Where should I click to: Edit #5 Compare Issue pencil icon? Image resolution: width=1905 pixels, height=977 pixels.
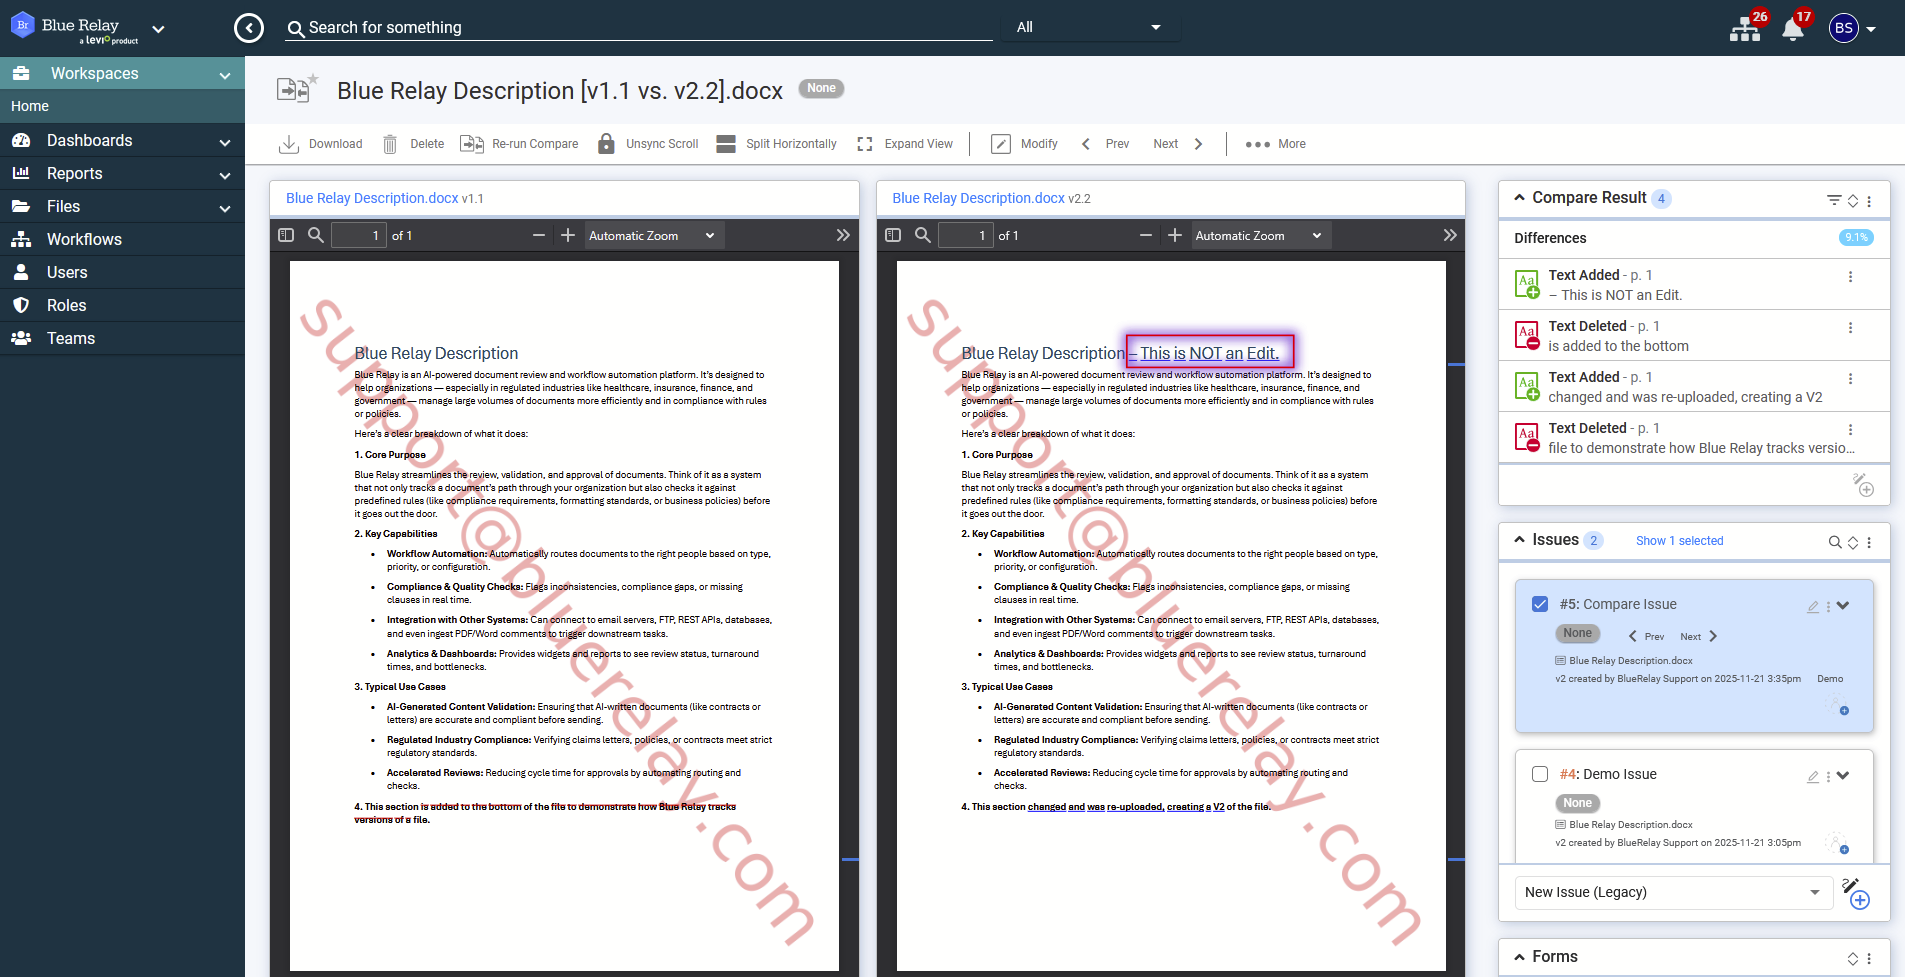(1813, 606)
